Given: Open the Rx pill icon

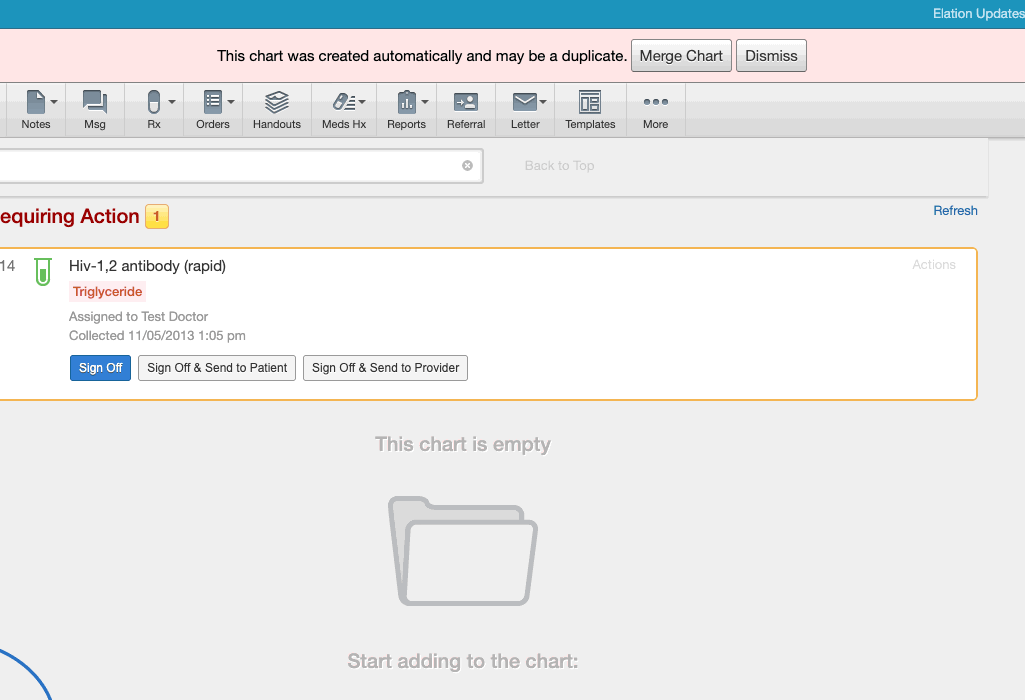Looking at the screenshot, I should (153, 102).
